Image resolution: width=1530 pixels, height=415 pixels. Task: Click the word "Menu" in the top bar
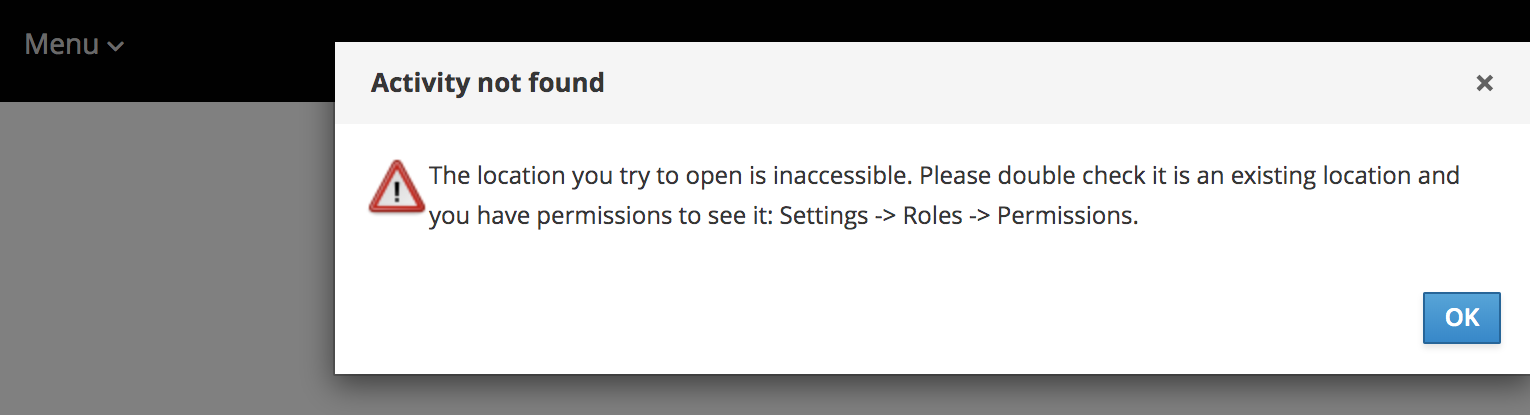coord(61,45)
